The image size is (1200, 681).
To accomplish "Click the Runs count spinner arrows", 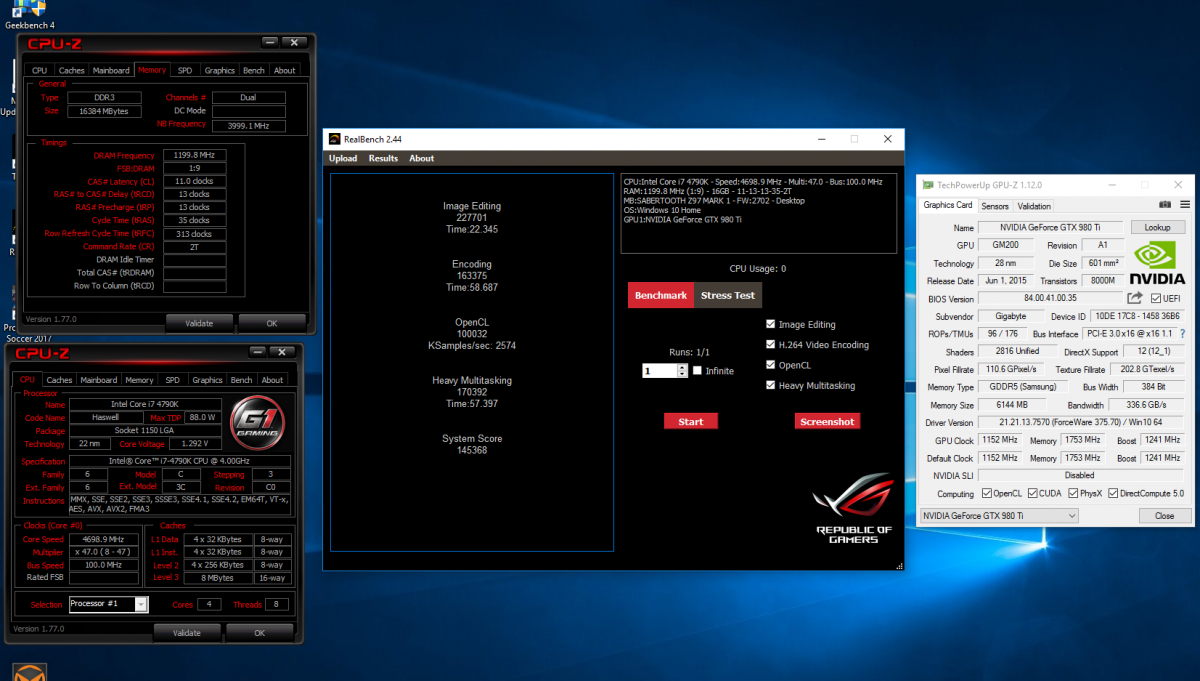I will 681,370.
